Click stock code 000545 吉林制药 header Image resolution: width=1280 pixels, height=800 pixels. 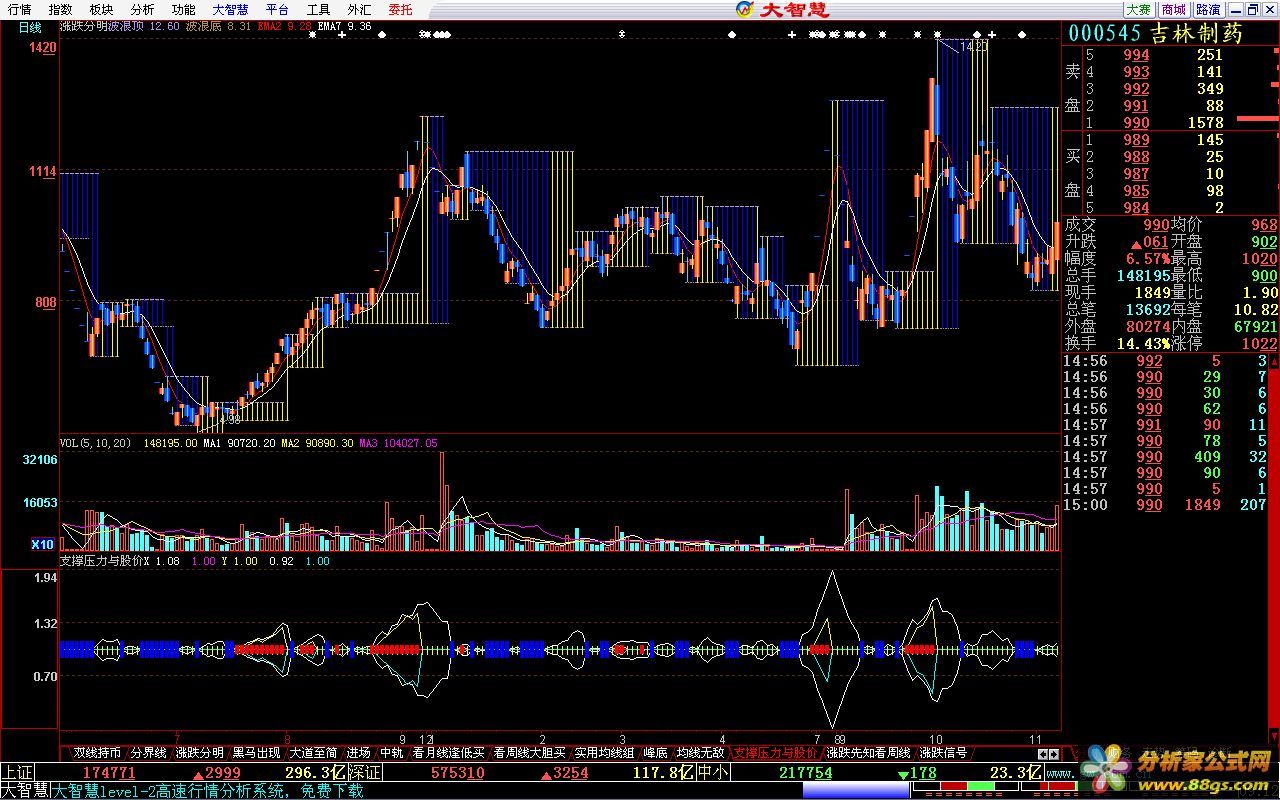[x=1155, y=33]
